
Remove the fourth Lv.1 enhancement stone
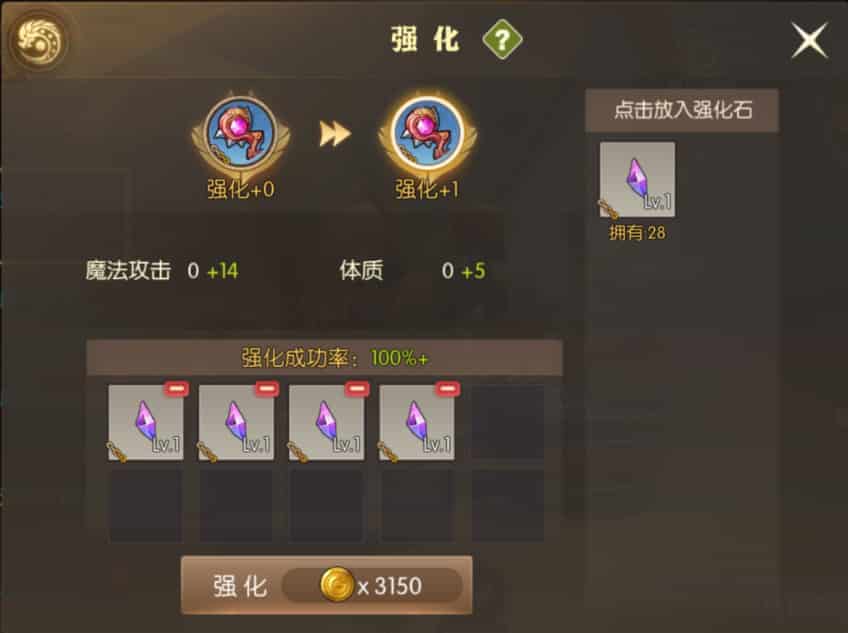(x=448, y=388)
